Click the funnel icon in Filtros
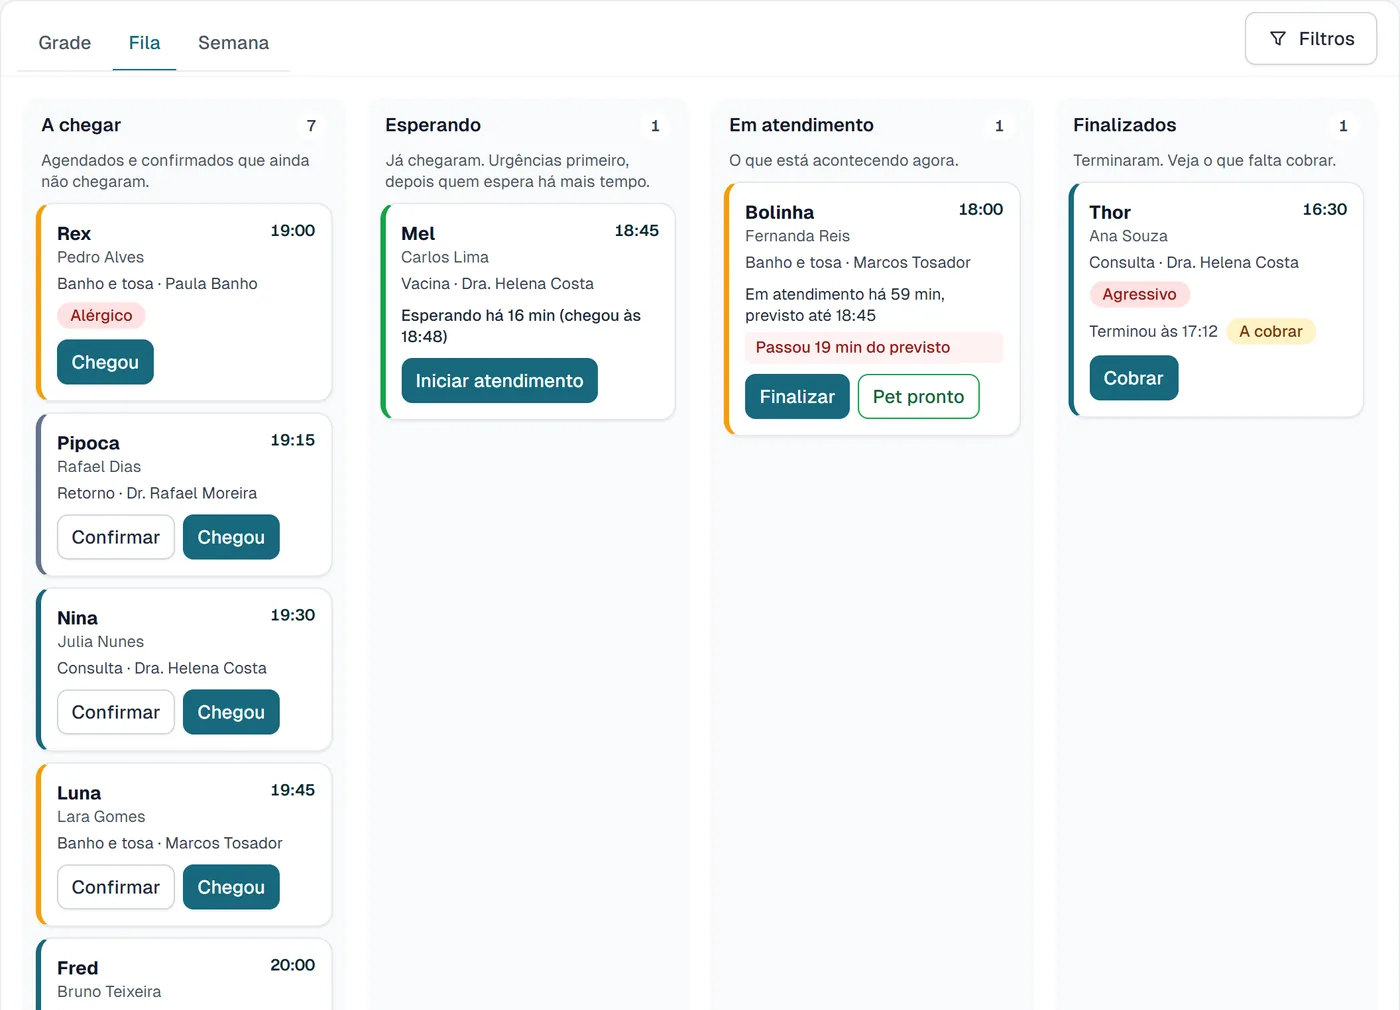The image size is (1400, 1010). pos(1277,39)
